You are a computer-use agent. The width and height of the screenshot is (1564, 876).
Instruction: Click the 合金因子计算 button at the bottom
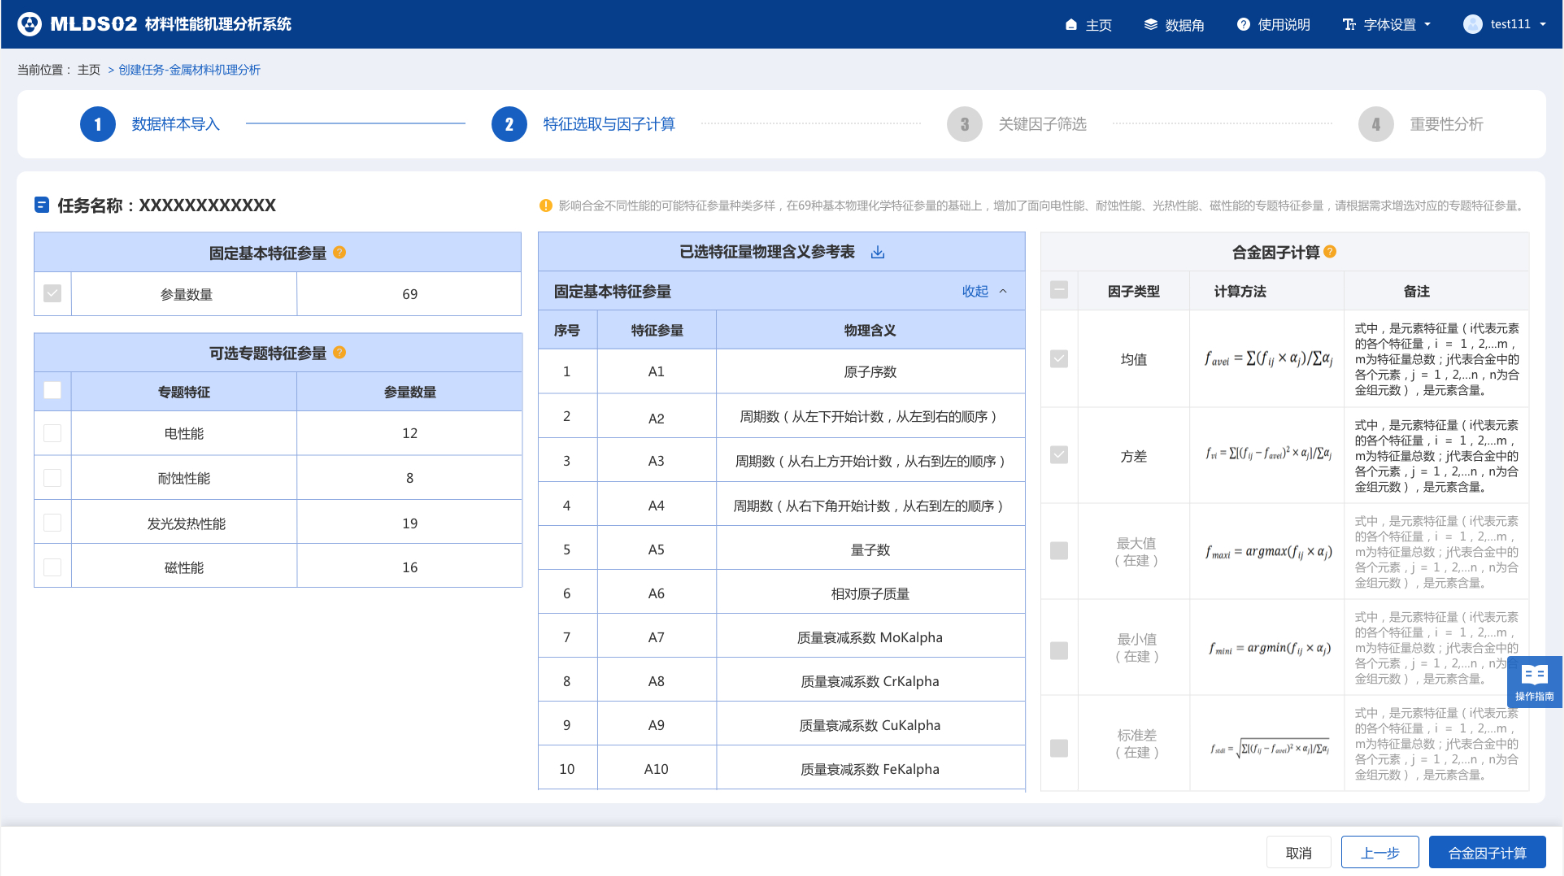(1487, 853)
